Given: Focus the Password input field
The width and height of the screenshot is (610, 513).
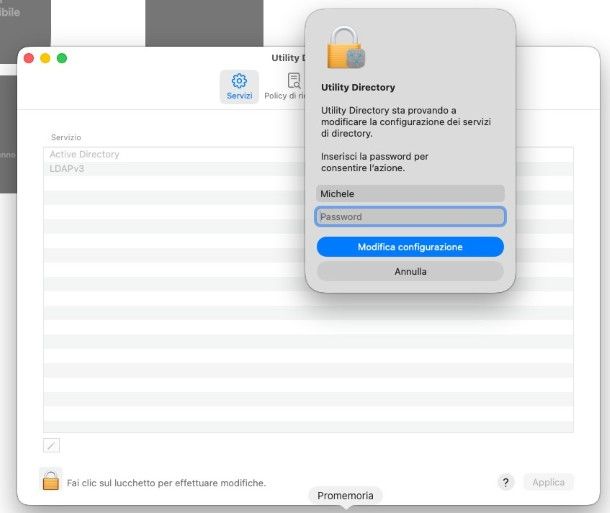Looking at the screenshot, I should point(410,217).
